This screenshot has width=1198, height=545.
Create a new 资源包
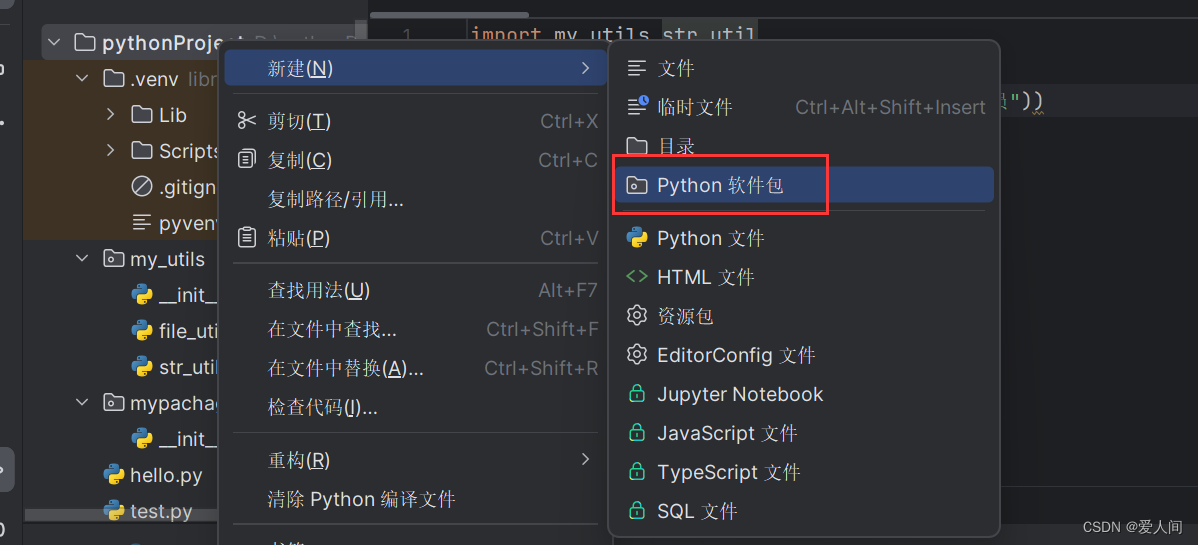click(804, 316)
